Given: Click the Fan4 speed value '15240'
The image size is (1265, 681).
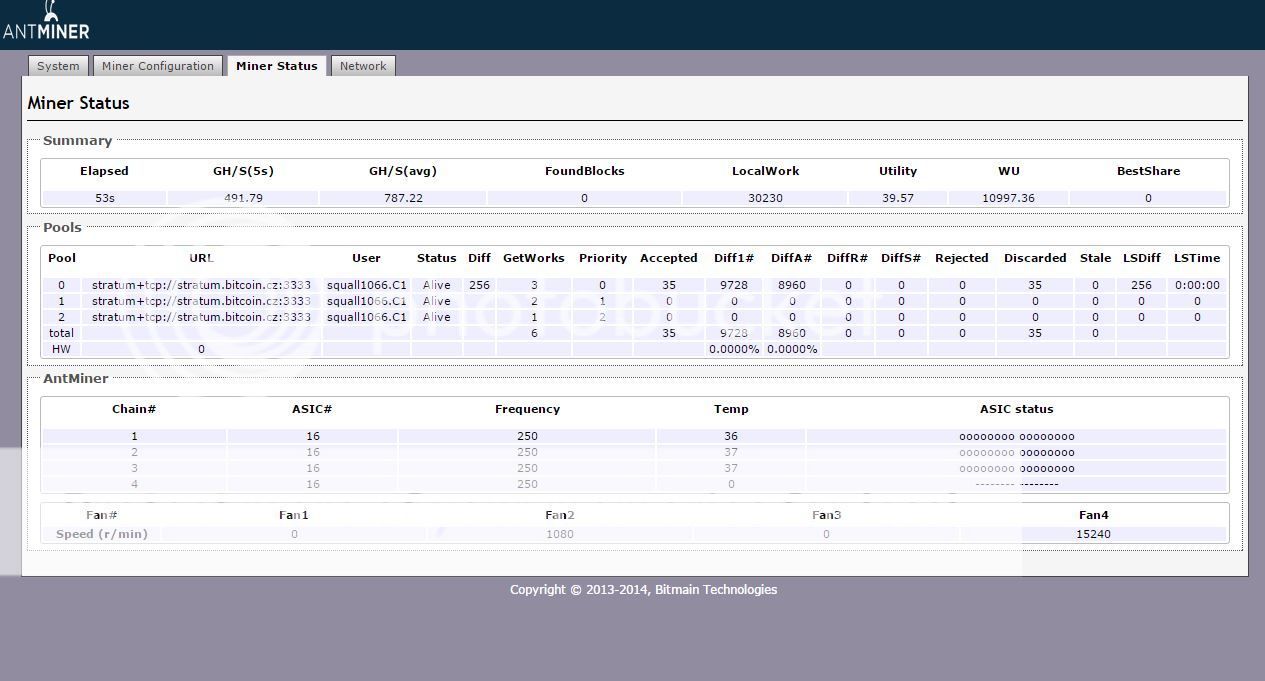Looking at the screenshot, I should [x=1094, y=534].
